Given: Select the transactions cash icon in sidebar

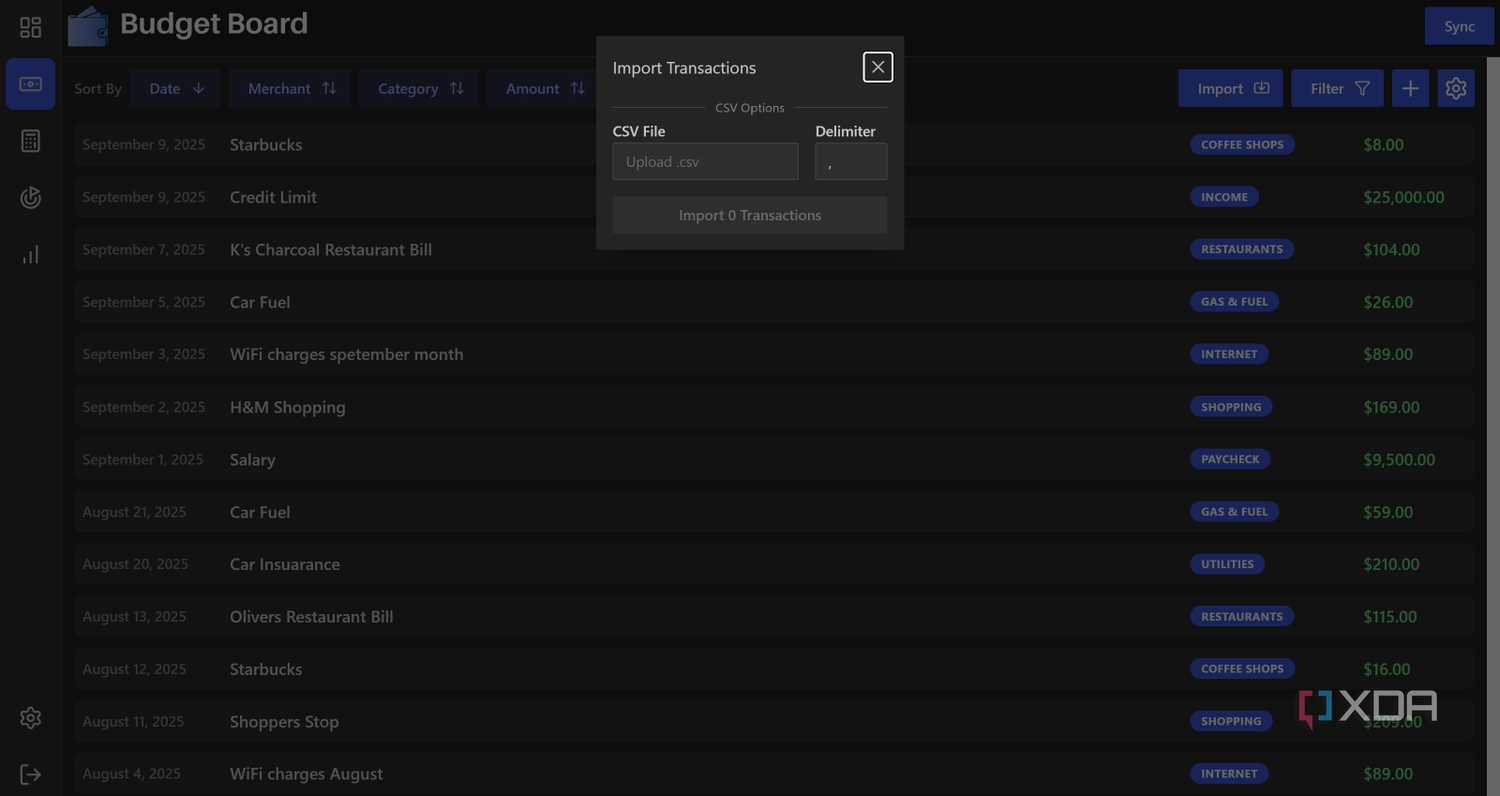Looking at the screenshot, I should click(30, 84).
